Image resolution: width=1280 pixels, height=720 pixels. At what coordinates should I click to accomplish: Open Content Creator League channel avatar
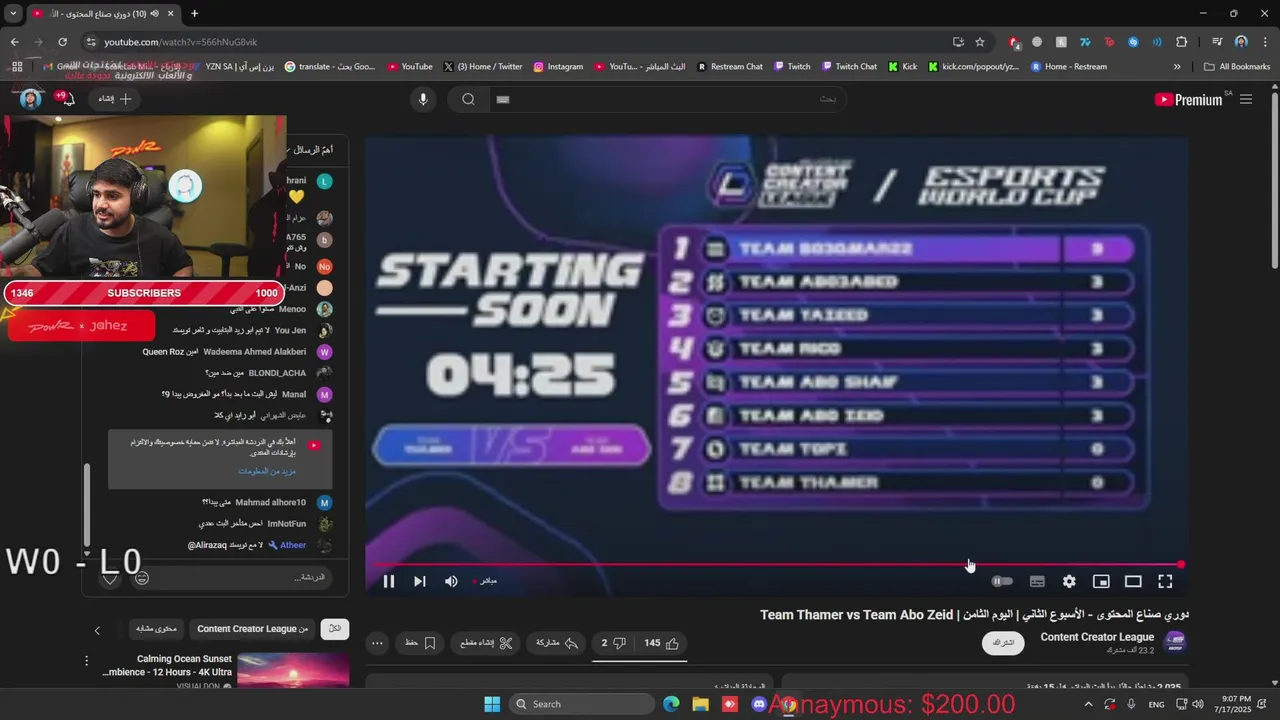1176,642
